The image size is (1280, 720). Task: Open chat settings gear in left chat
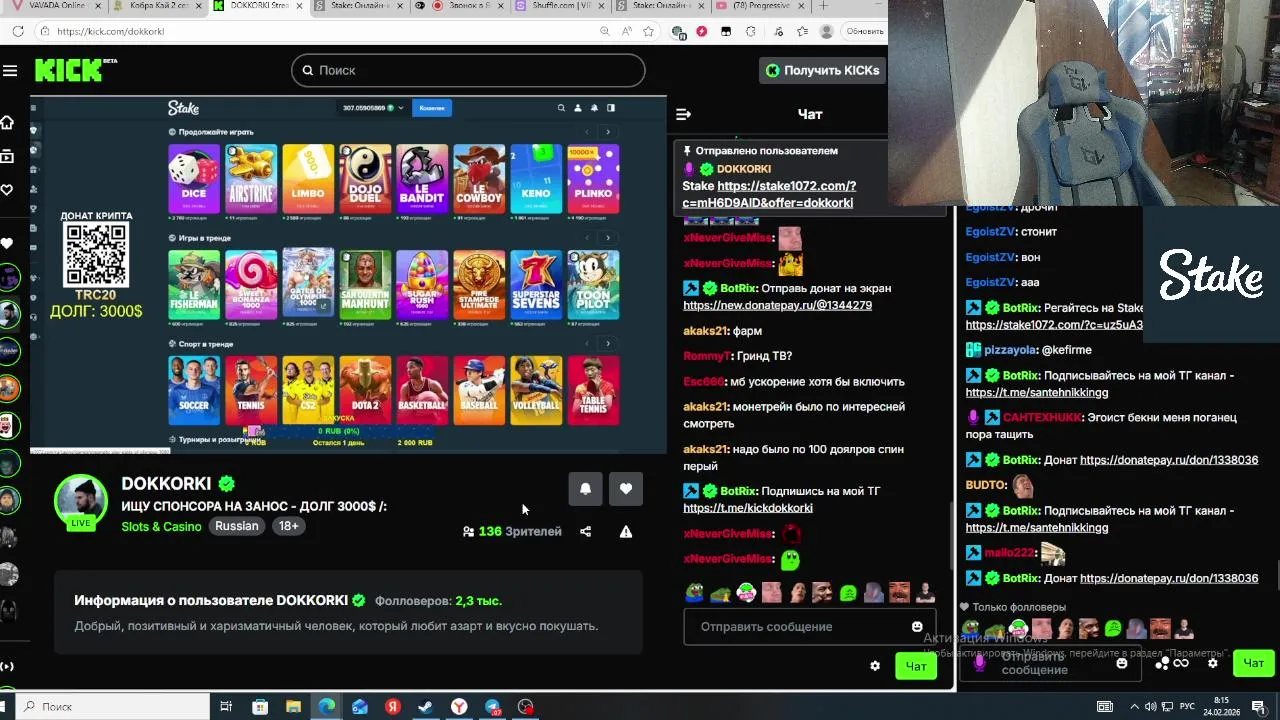tap(875, 666)
